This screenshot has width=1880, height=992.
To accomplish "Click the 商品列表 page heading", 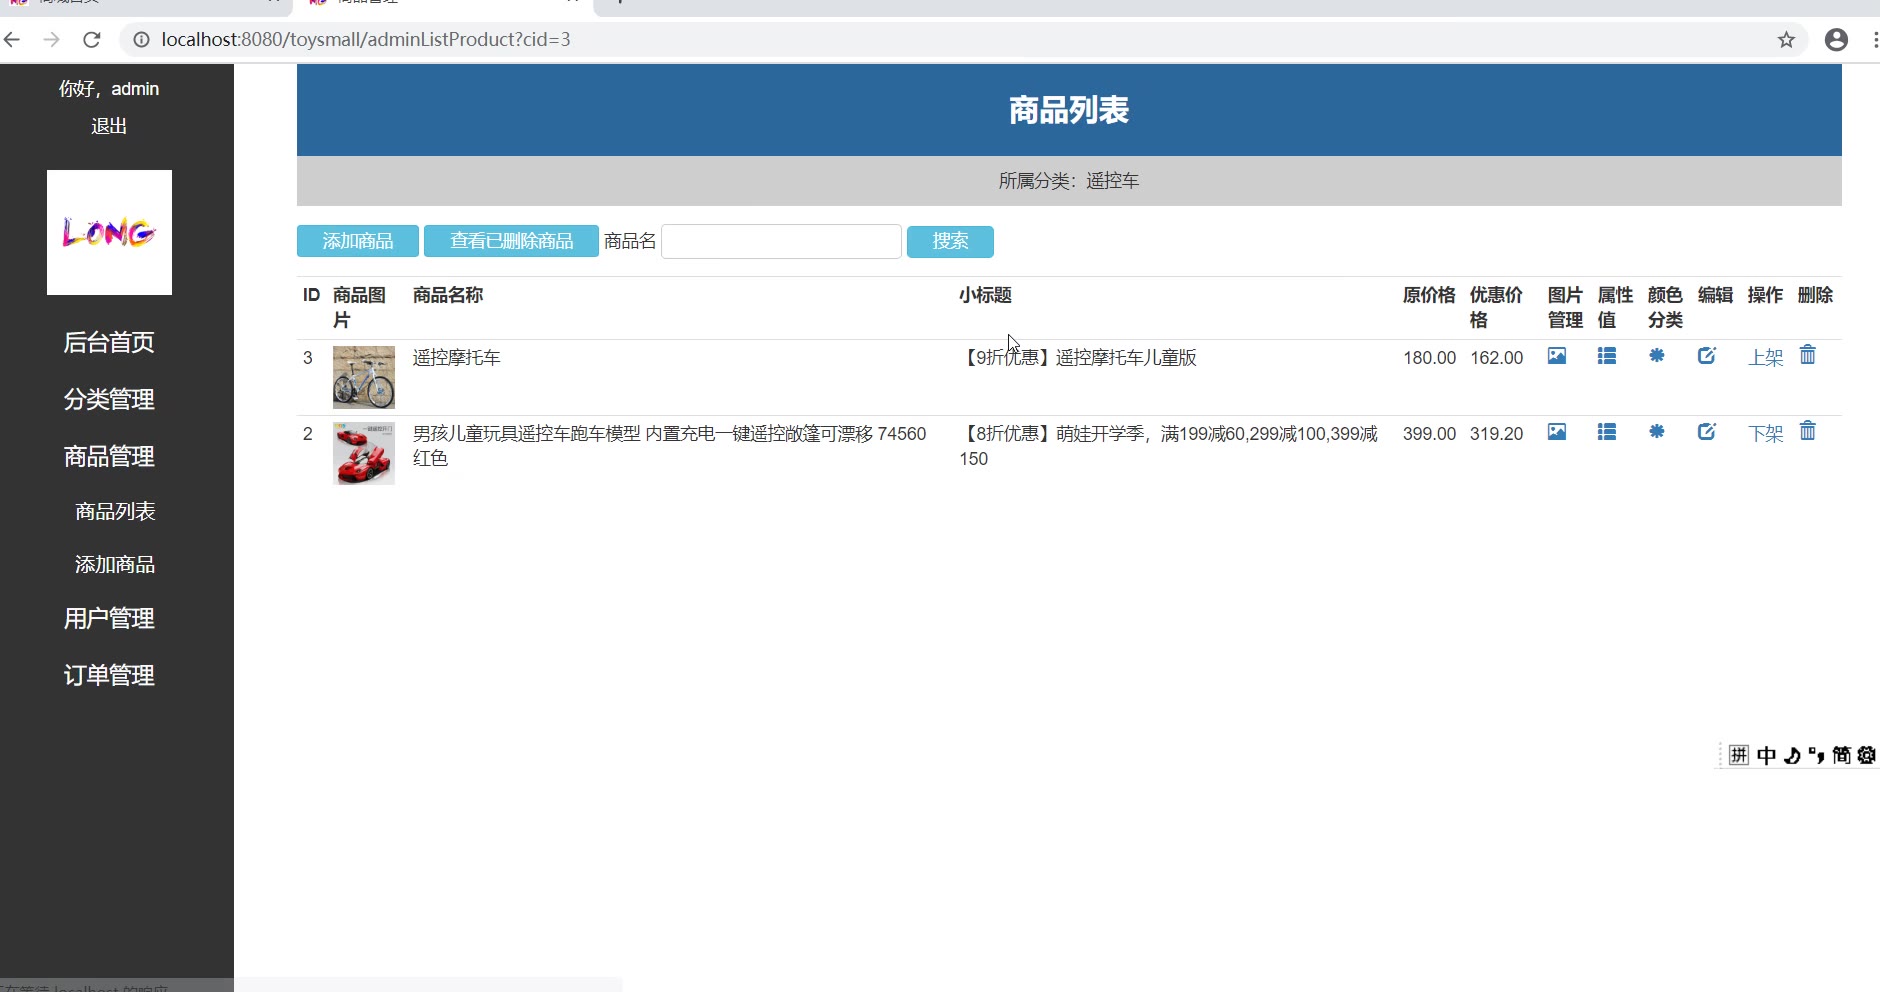I will click(1069, 110).
